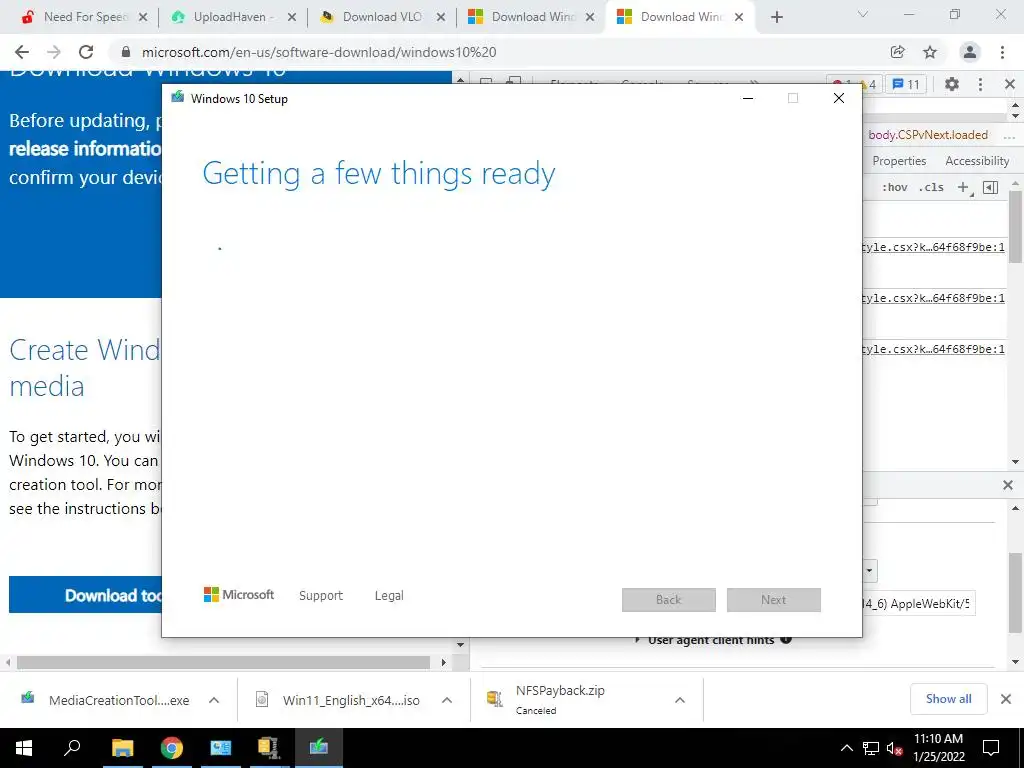
Task: Click the page horizontal scrollbar
Action: coord(223,662)
